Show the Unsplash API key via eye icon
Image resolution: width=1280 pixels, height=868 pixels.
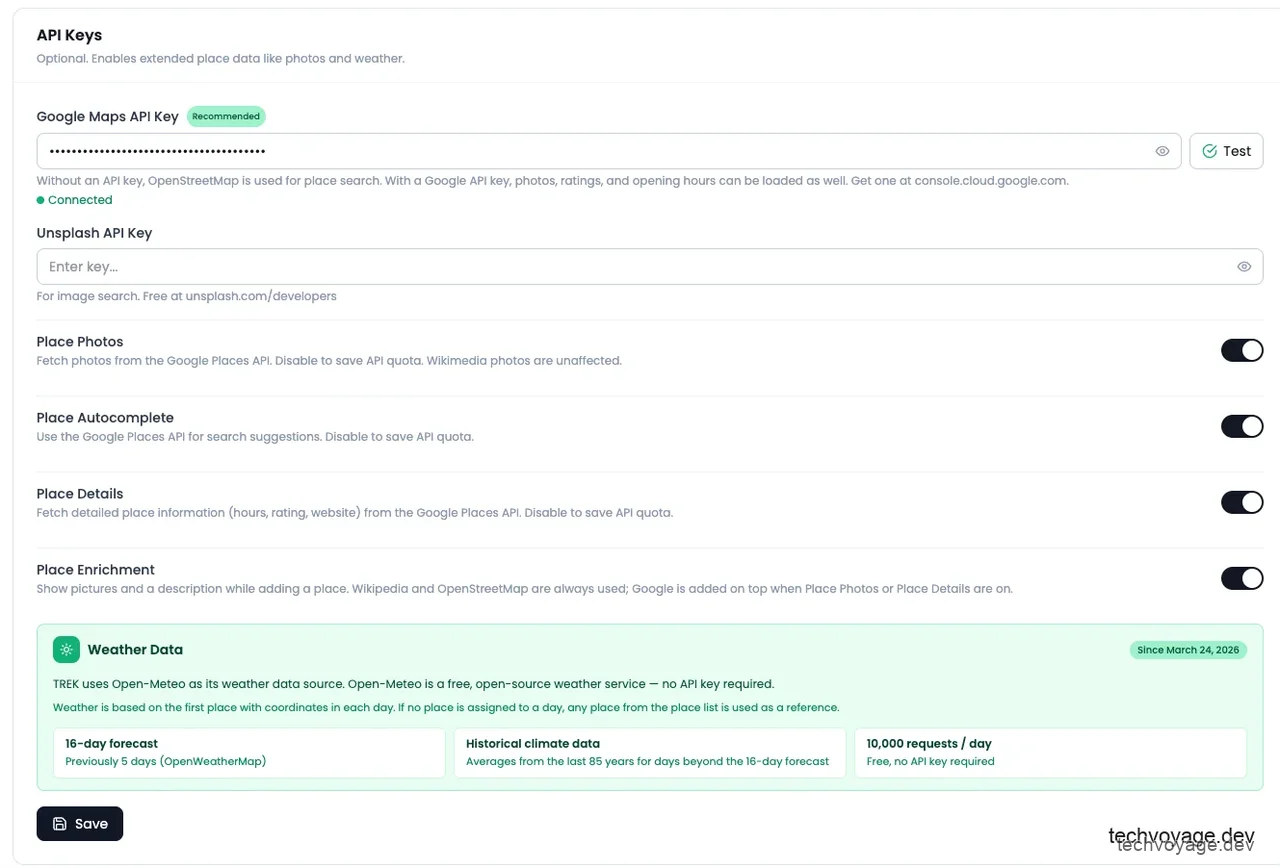1244,267
